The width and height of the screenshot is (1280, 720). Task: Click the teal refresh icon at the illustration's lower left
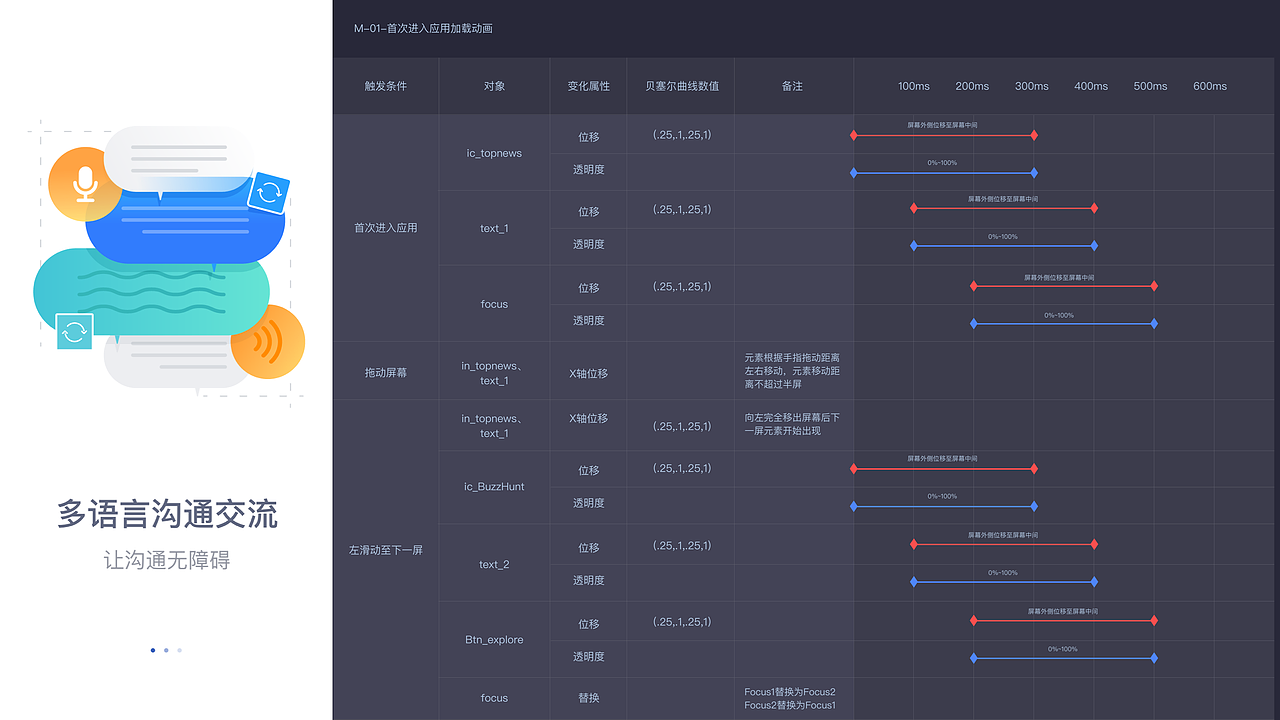point(72,331)
